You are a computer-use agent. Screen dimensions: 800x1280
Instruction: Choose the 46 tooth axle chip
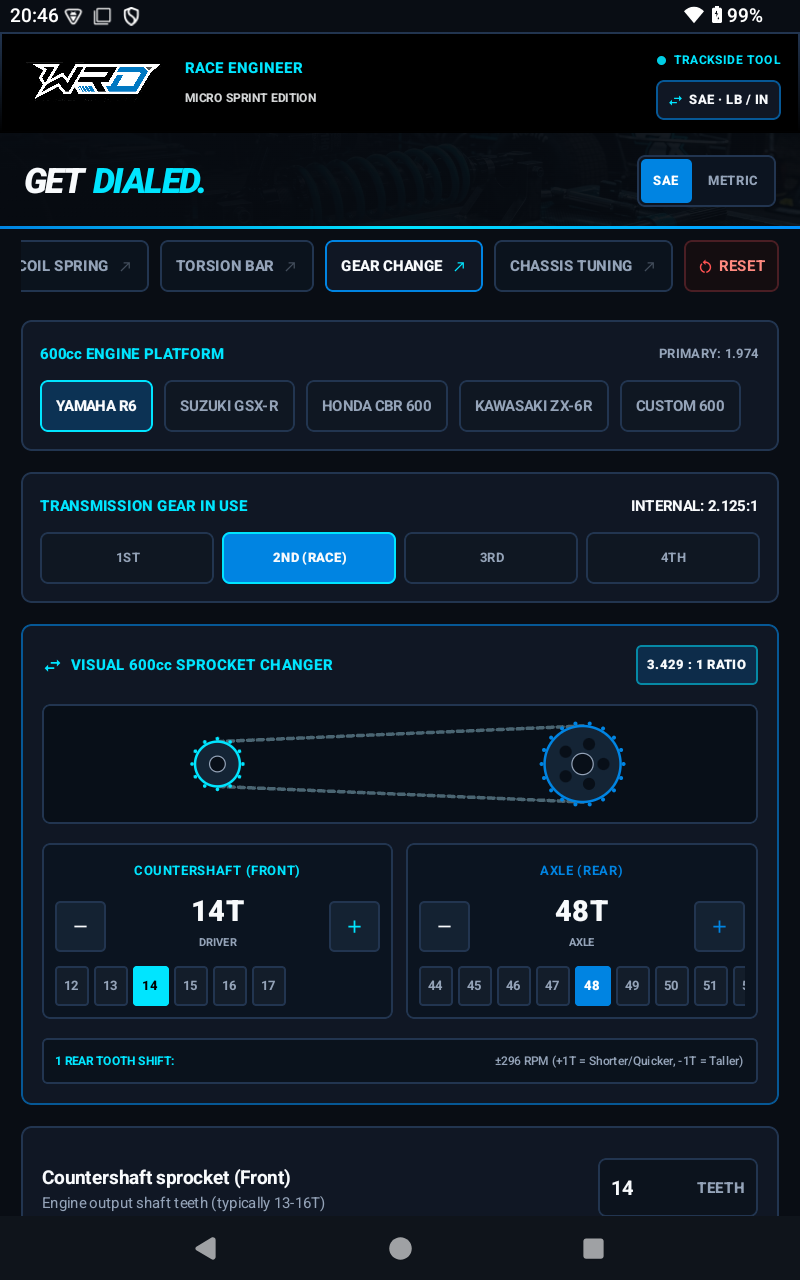[x=514, y=986]
